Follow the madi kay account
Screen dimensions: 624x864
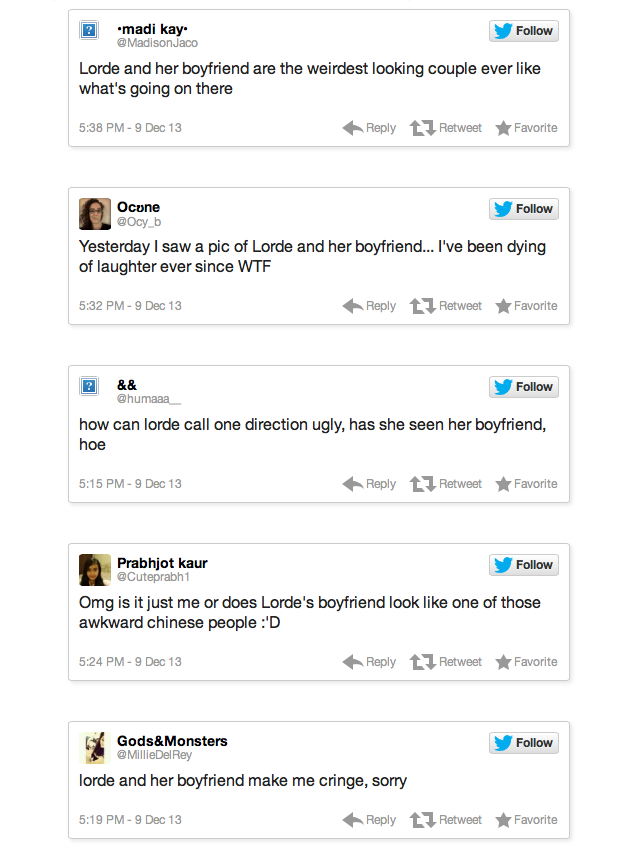pos(524,31)
